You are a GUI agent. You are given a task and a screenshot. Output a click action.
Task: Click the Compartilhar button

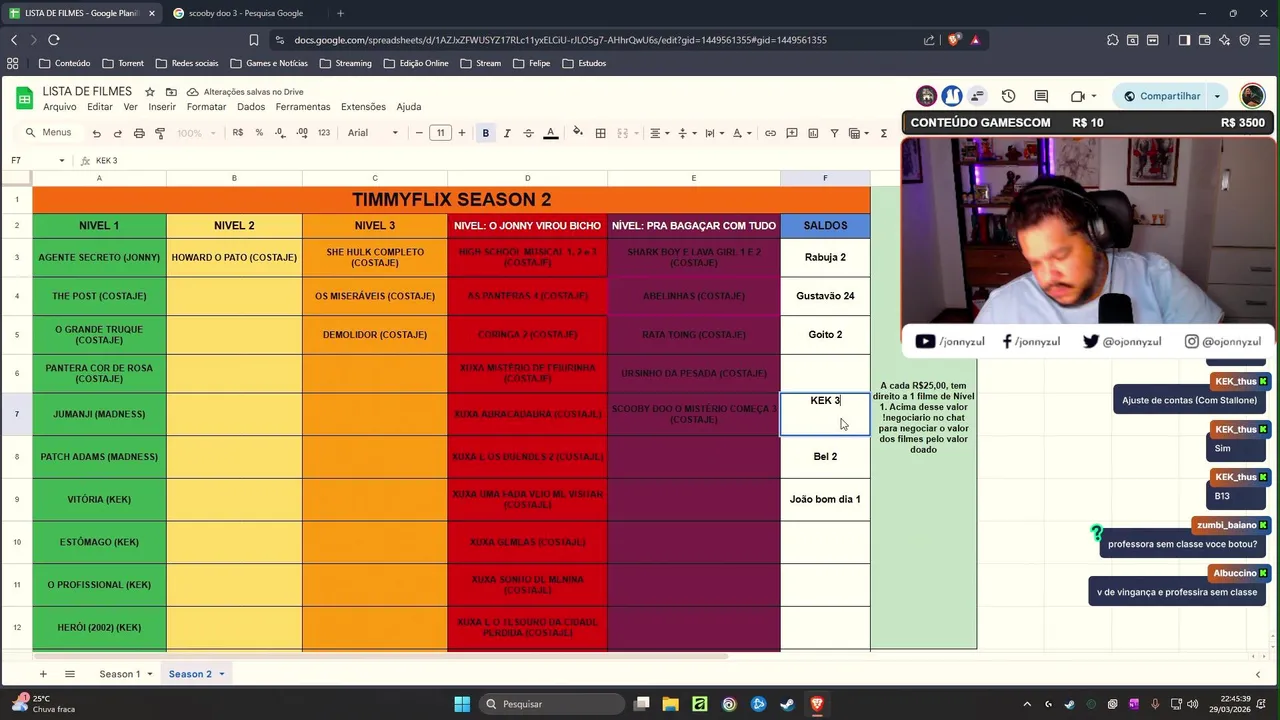coord(1161,96)
